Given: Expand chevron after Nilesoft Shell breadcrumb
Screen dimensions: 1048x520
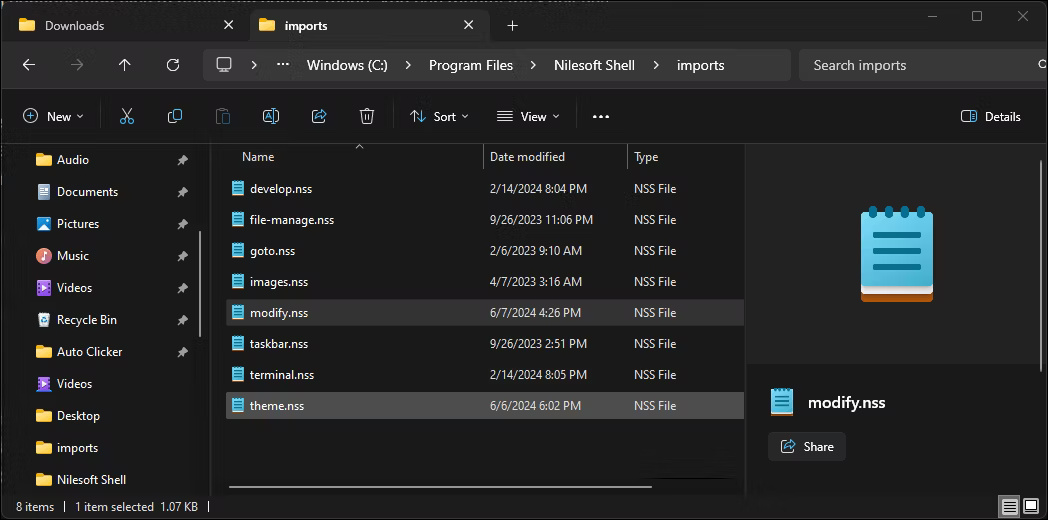Looking at the screenshot, I should pyautogui.click(x=656, y=65).
